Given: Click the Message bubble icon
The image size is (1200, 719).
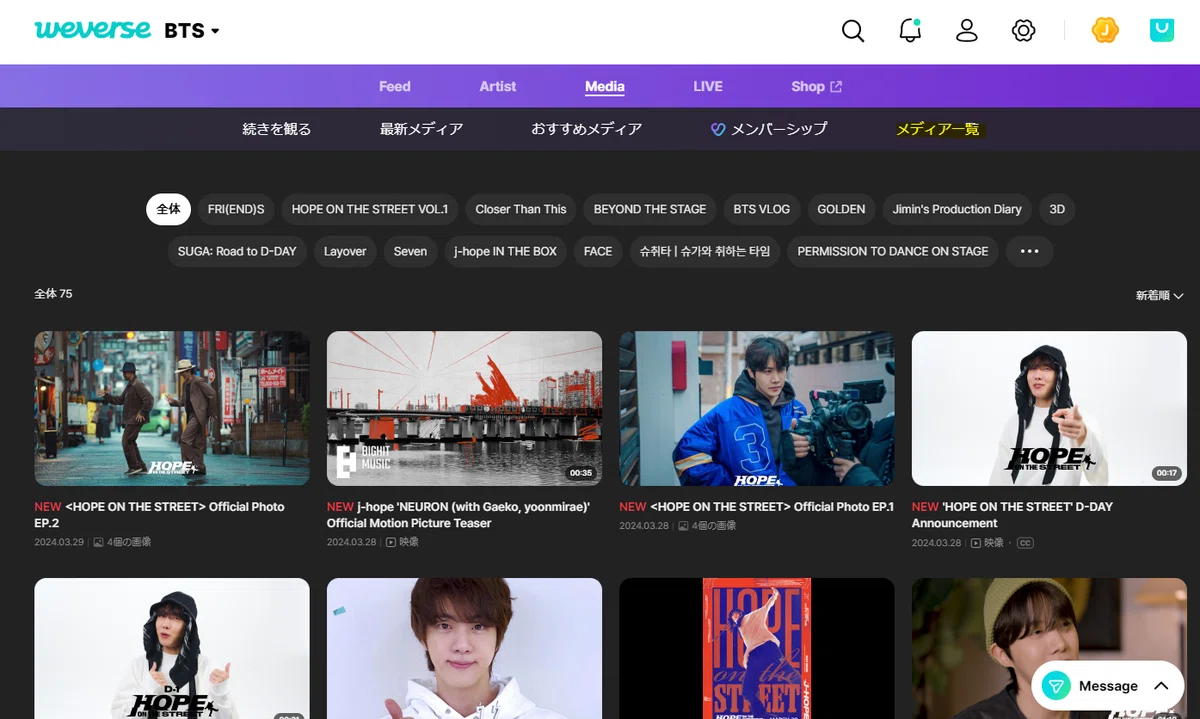Looking at the screenshot, I should click(1056, 686).
